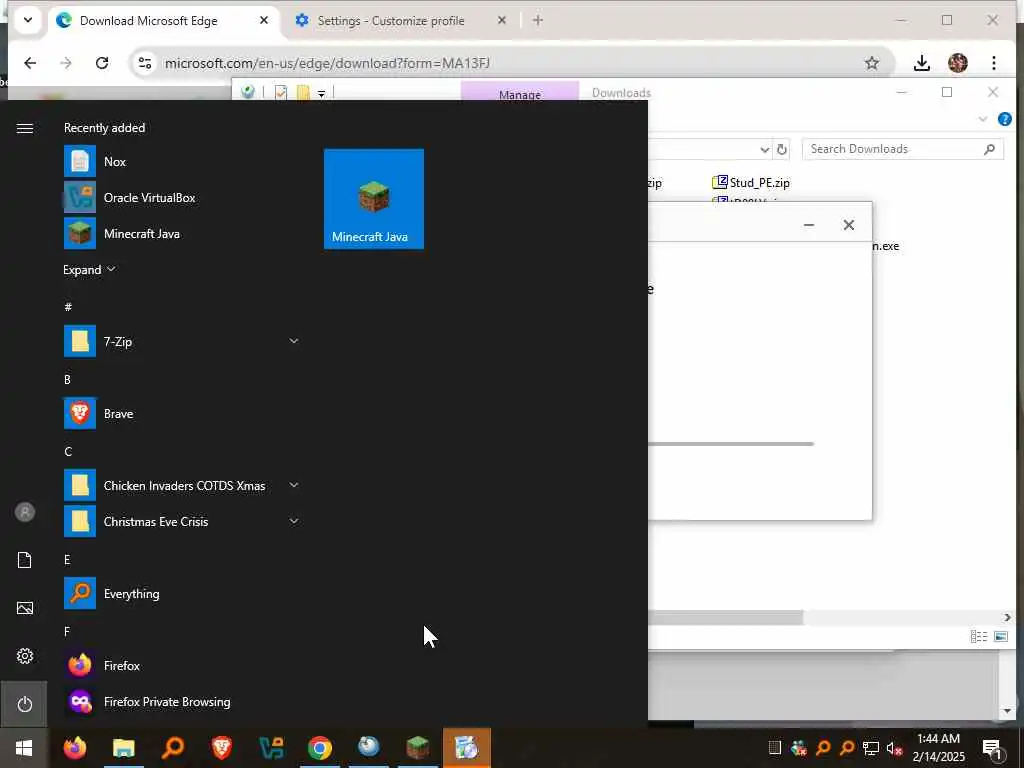Open Chrome downloads icon
Image resolution: width=1024 pixels, height=768 pixels.
(921, 63)
